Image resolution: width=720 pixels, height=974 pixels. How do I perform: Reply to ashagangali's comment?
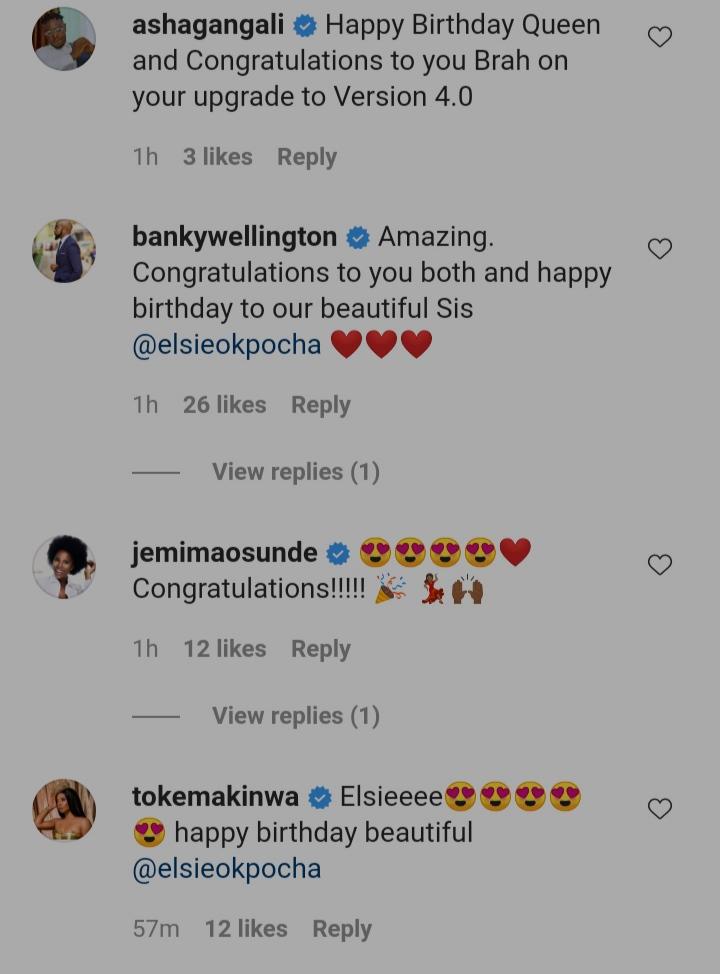pyautogui.click(x=306, y=157)
